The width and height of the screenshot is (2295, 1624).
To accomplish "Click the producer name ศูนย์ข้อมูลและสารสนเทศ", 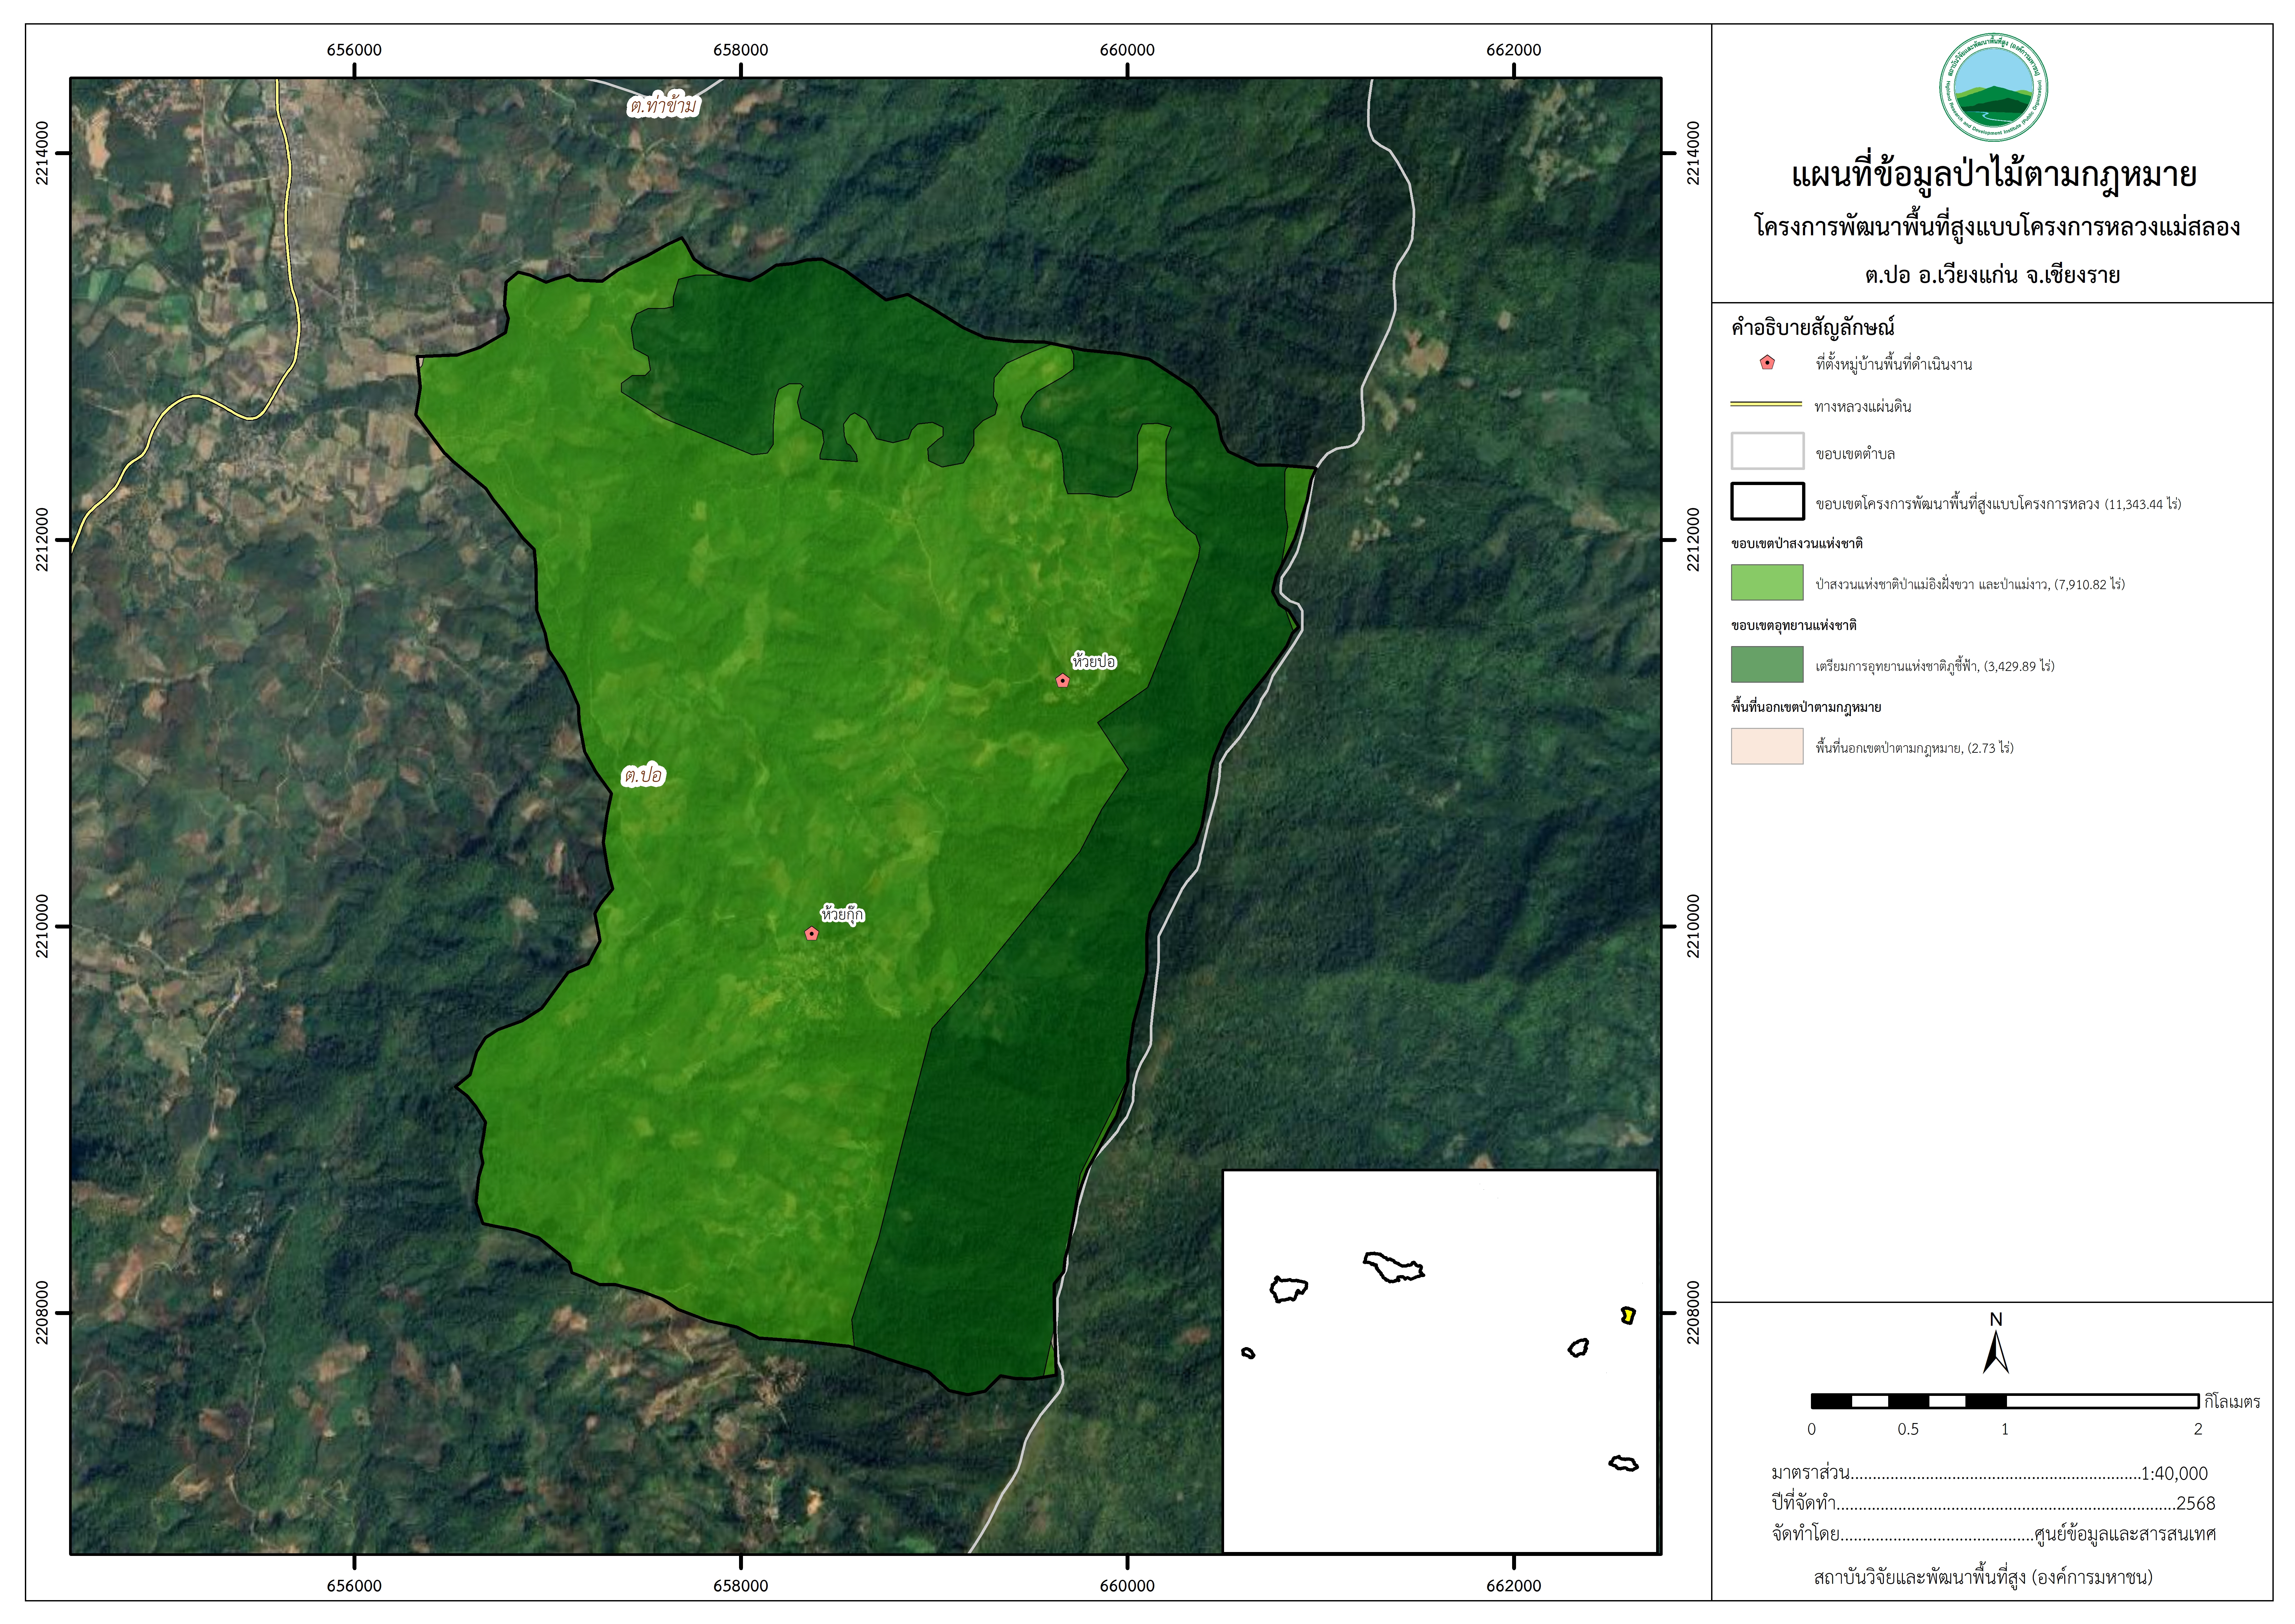I will point(2125,1533).
